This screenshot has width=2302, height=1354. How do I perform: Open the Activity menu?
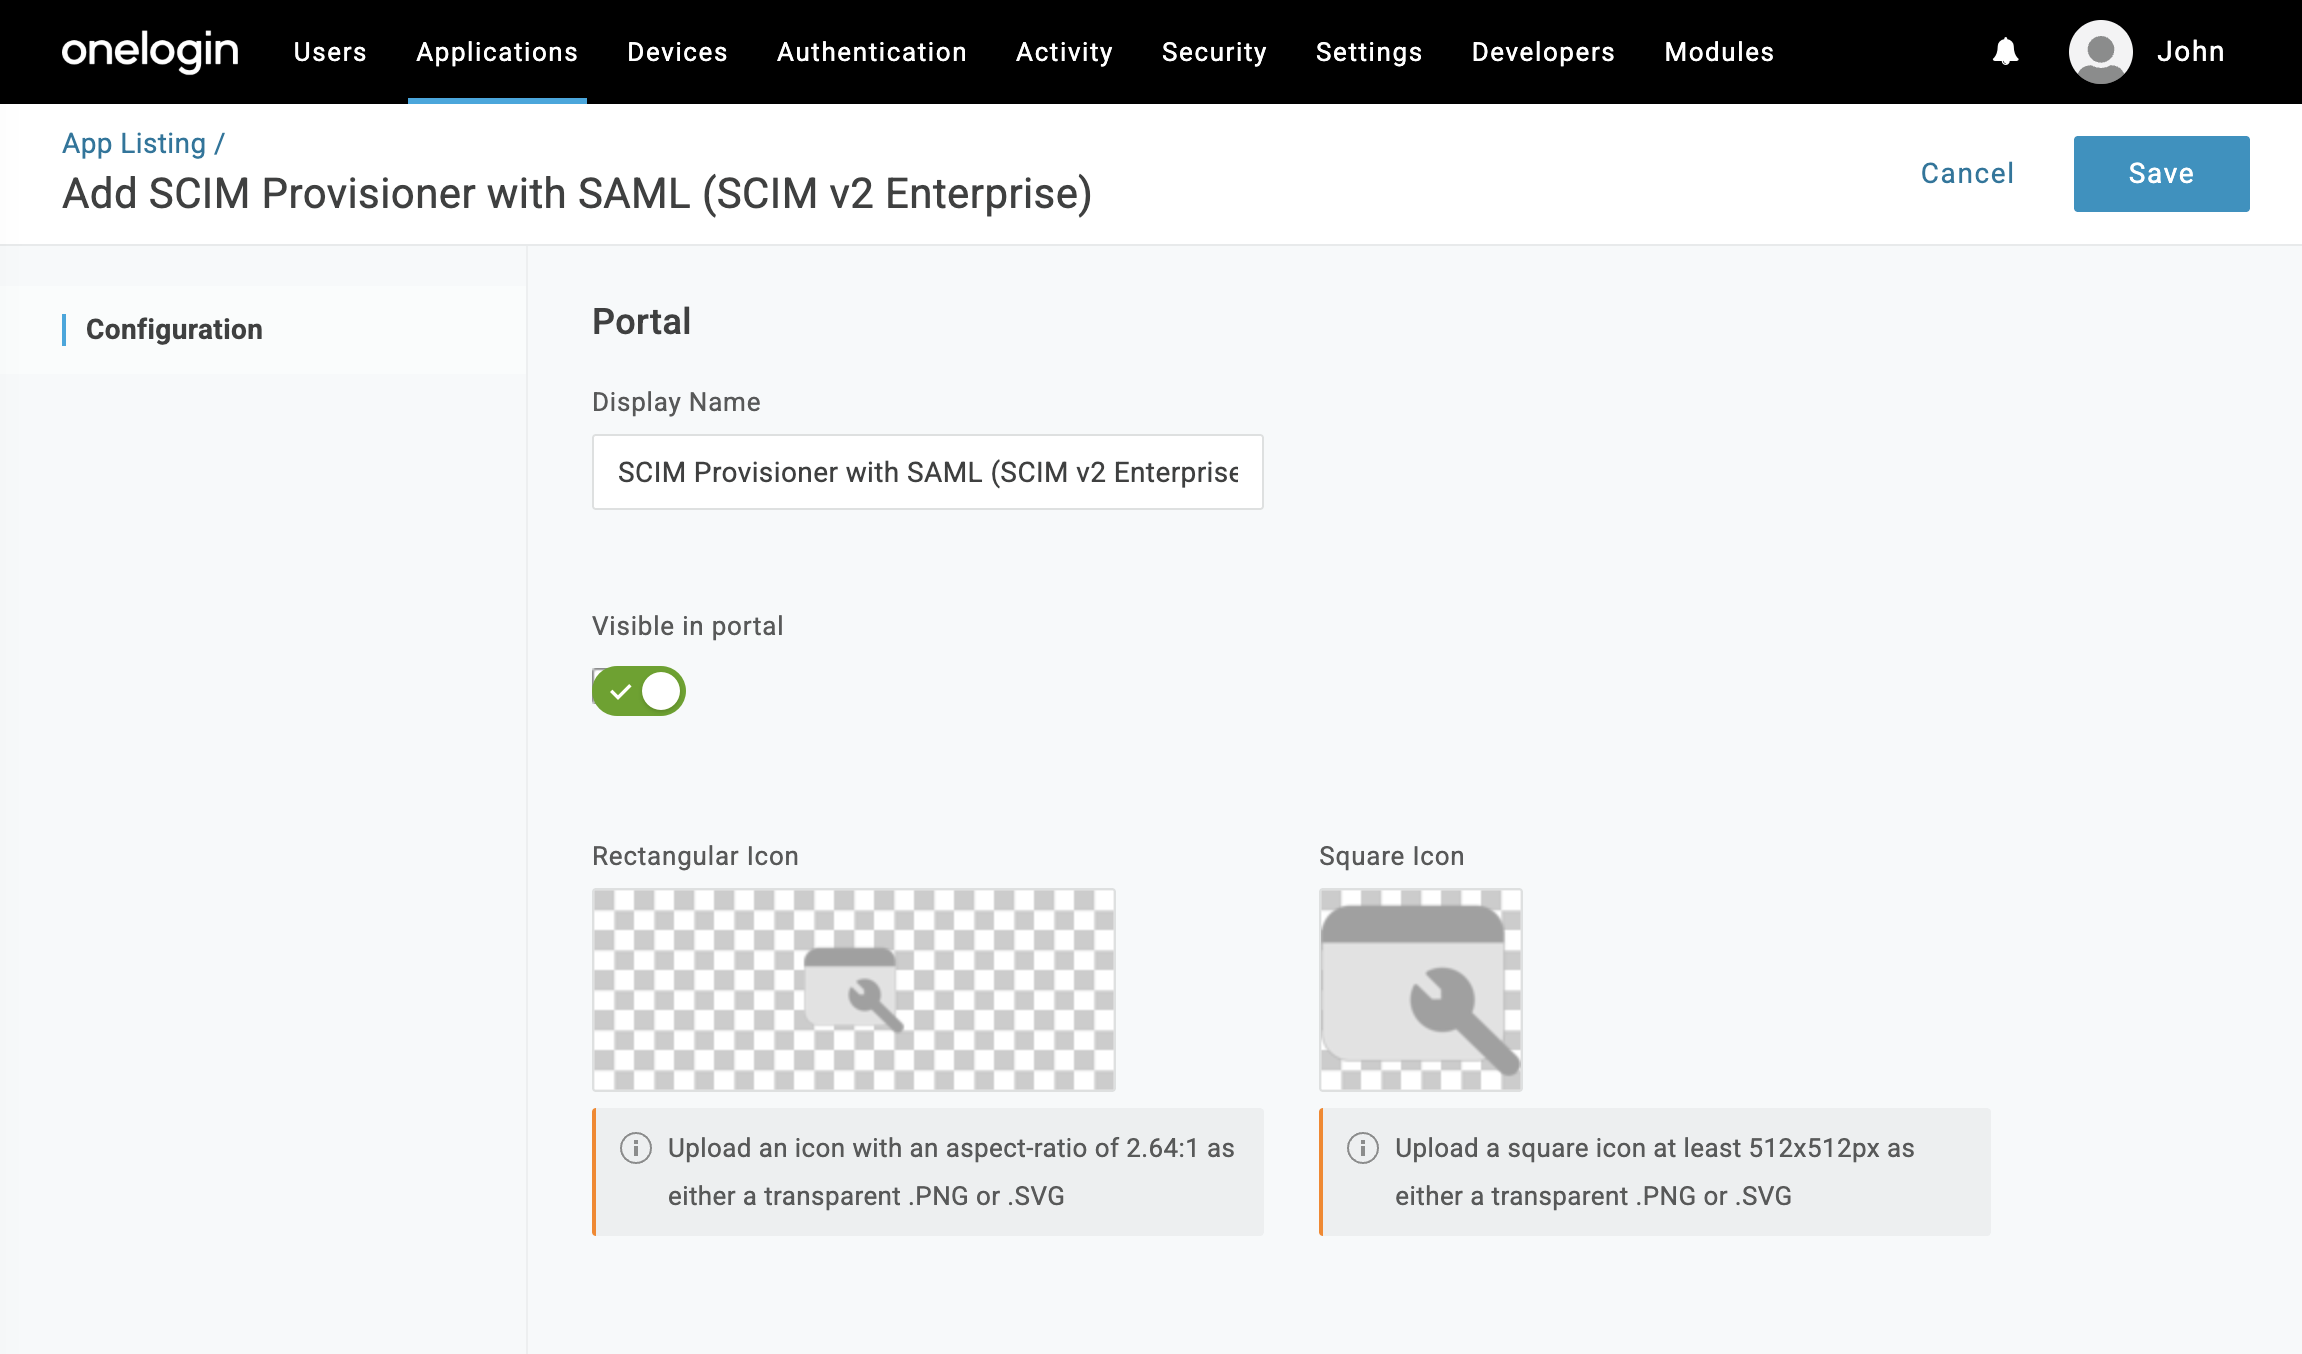(x=1064, y=52)
